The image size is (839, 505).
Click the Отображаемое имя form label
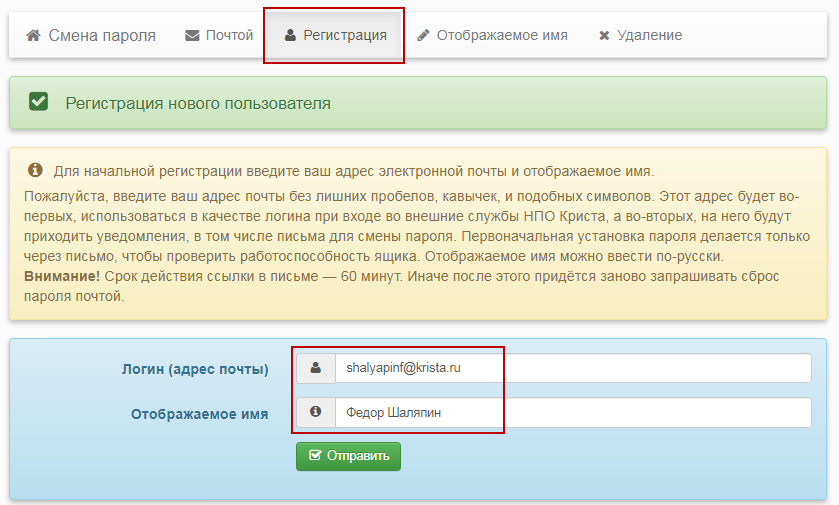pos(199,413)
